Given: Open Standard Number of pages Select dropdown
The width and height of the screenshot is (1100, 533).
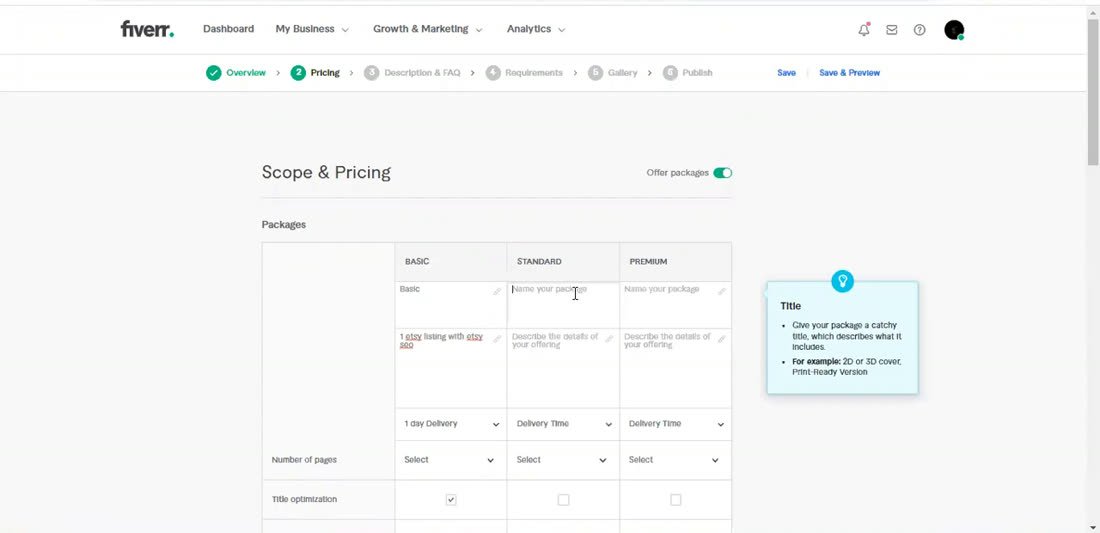Looking at the screenshot, I should [563, 460].
